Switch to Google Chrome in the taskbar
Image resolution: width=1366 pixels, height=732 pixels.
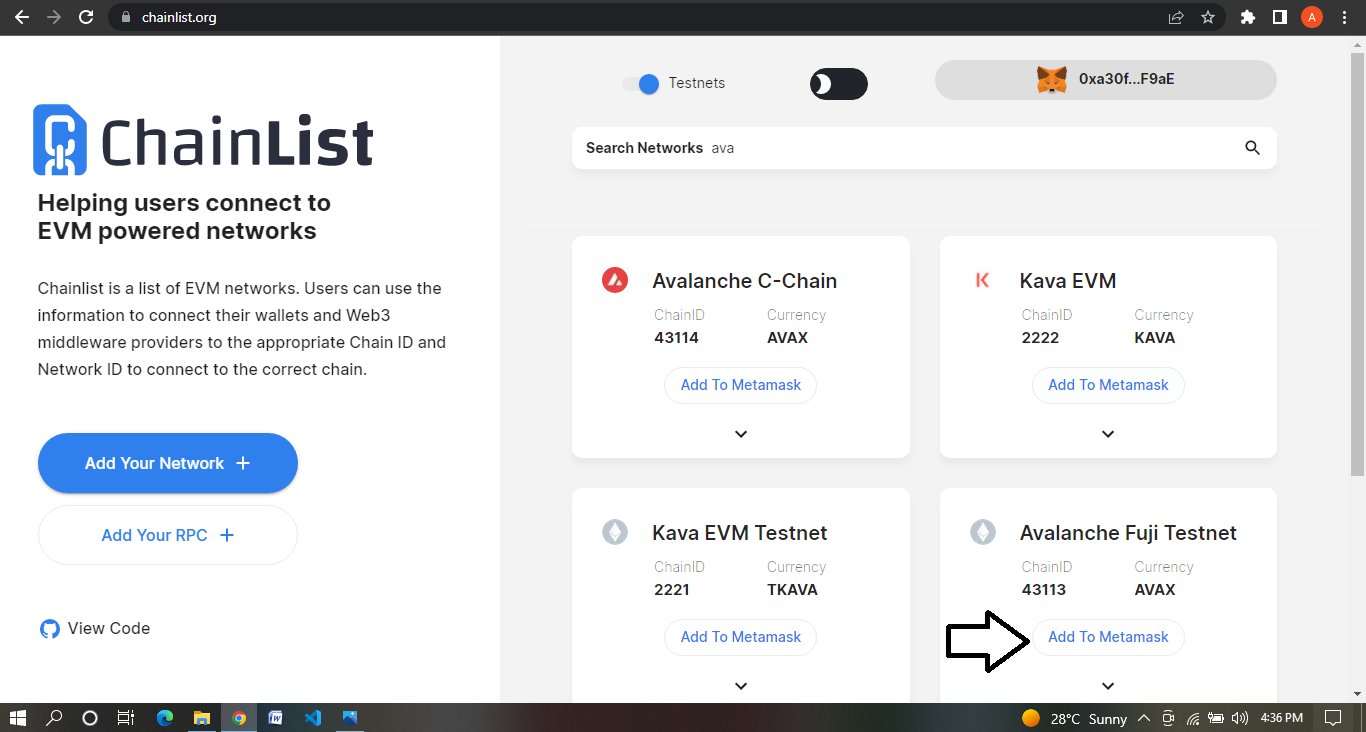[238, 718]
